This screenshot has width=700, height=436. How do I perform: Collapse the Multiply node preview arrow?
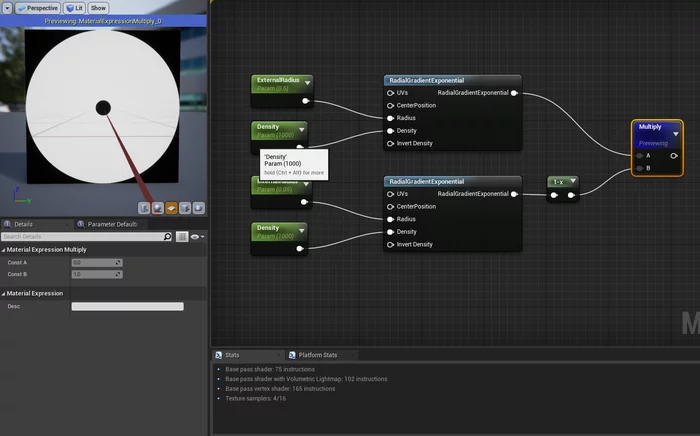tap(676, 134)
